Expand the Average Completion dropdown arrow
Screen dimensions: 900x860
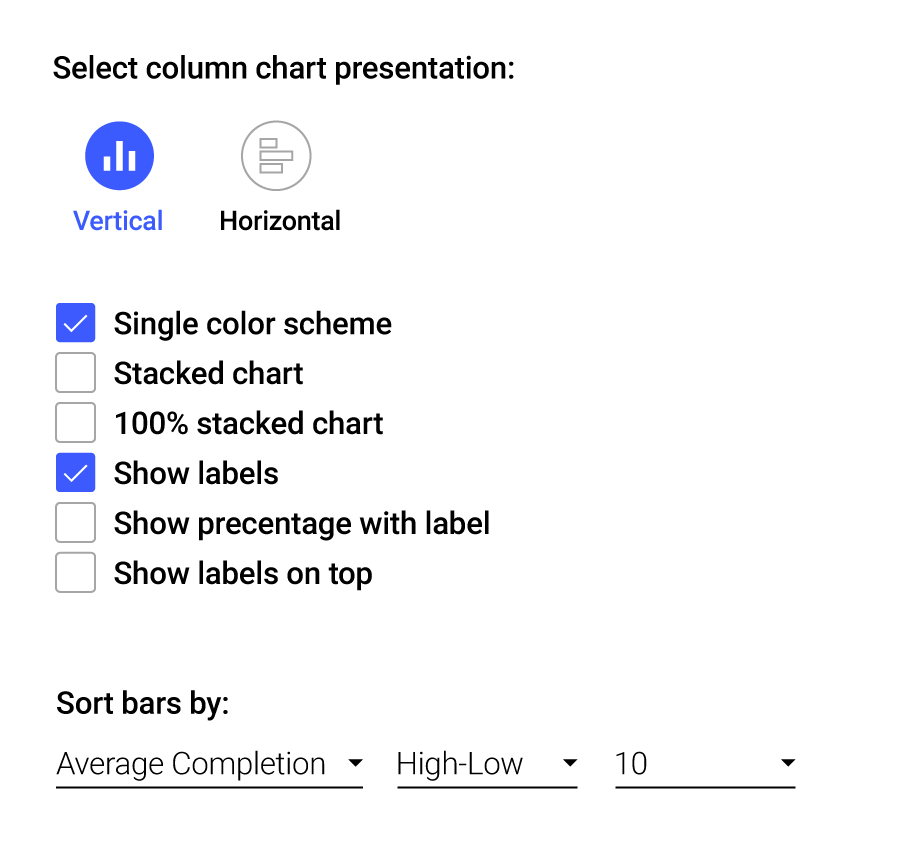(355, 763)
